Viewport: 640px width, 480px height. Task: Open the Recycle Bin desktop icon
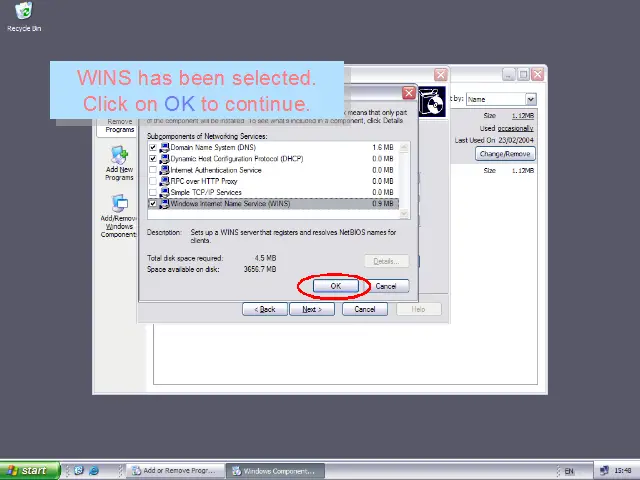coord(24,16)
